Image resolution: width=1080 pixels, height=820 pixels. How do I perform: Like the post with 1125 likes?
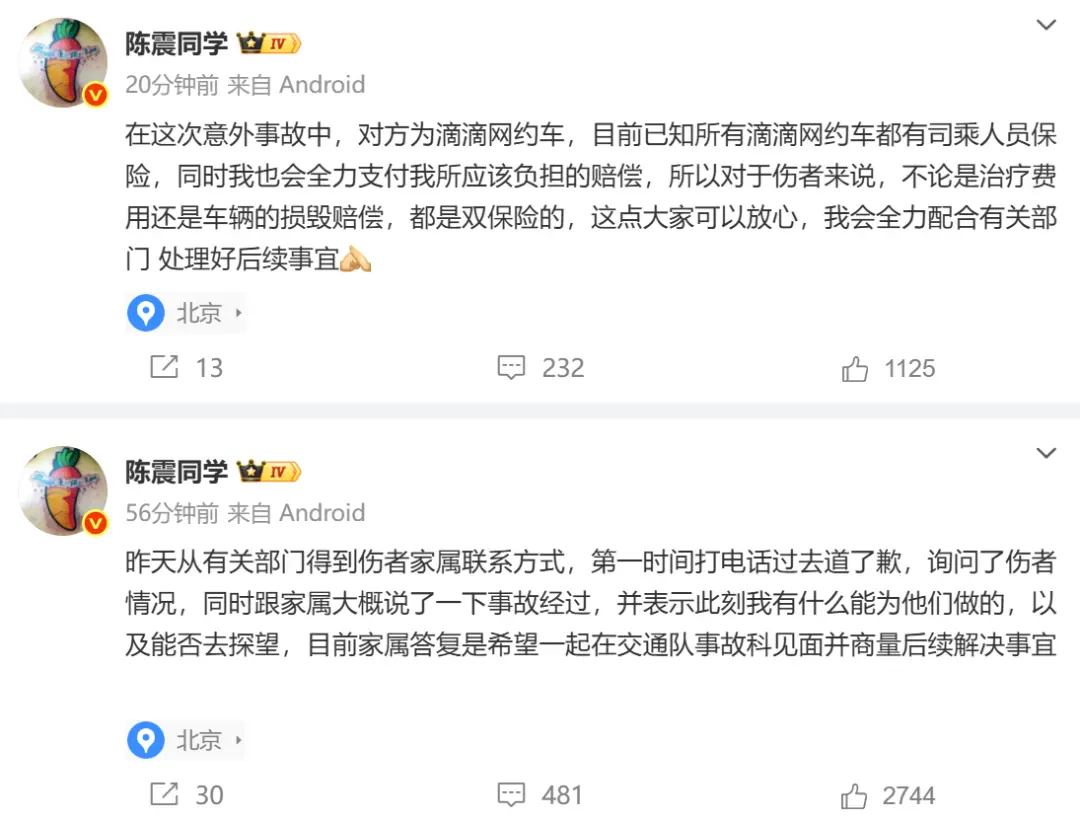click(855, 369)
